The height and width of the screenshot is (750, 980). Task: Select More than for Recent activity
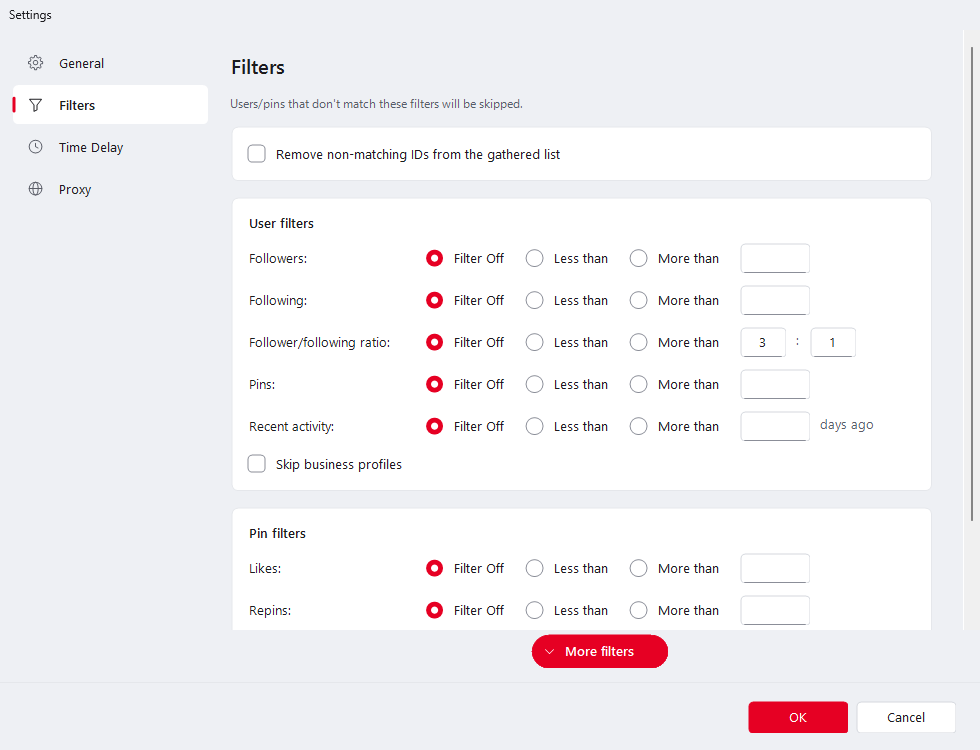click(638, 426)
